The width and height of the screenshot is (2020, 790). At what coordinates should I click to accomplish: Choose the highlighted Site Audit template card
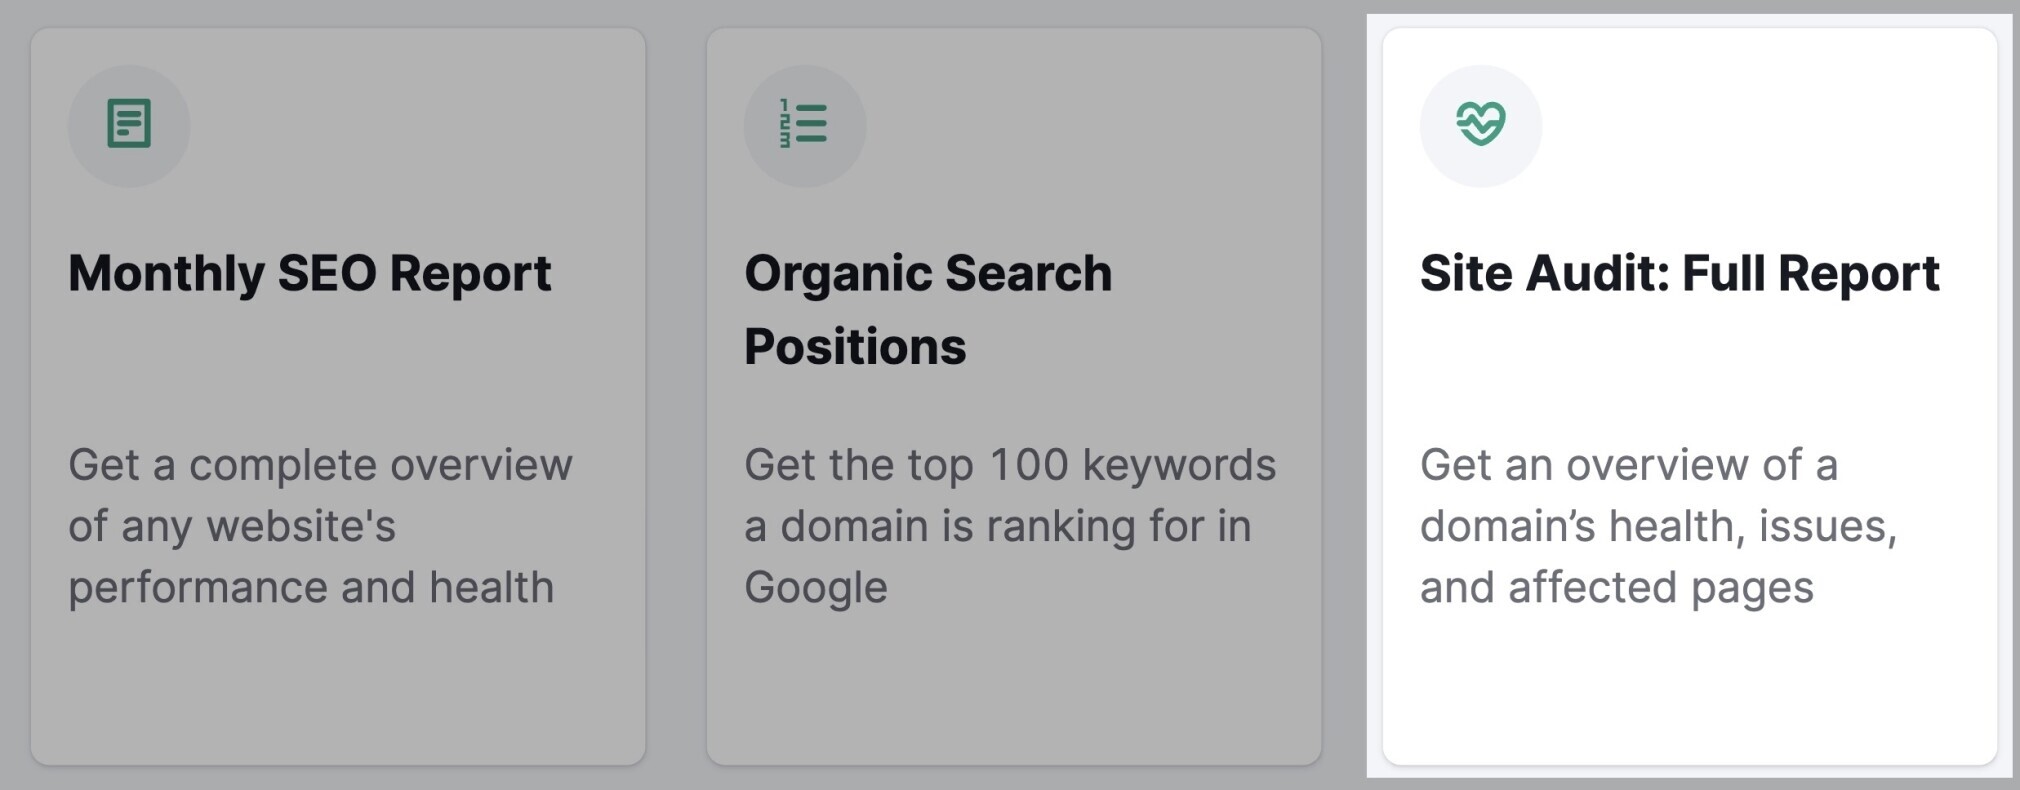1690,396
